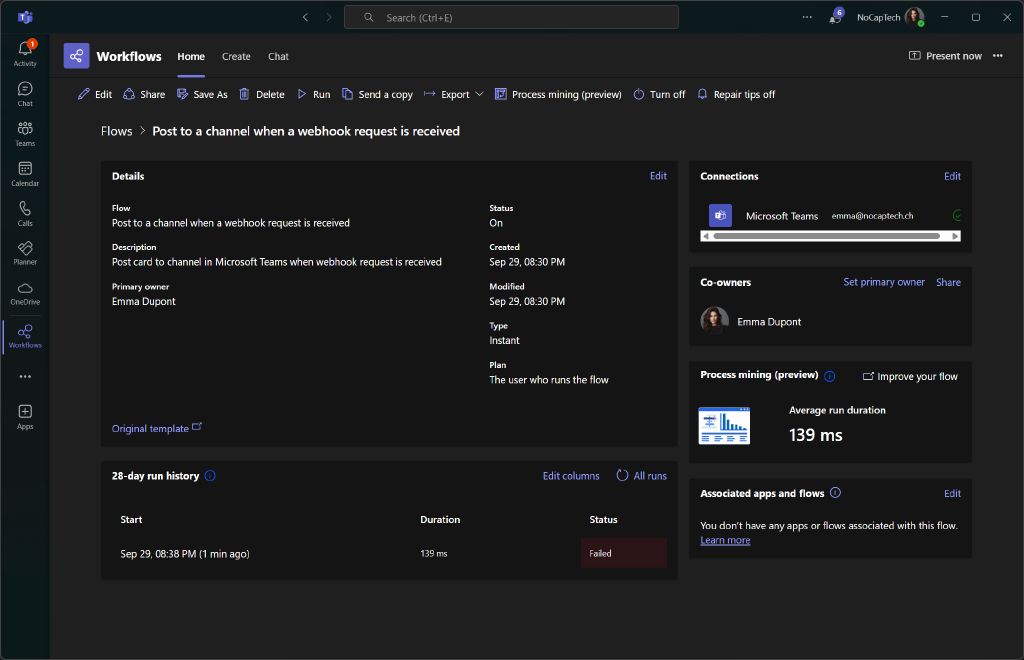Screen dimensions: 1024x660
Task: Click Set primary owner link
Action: (884, 282)
